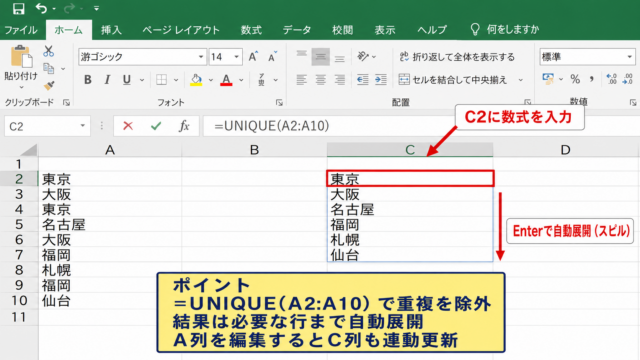The height and width of the screenshot is (360, 640).
Task: Select bottom vertical alignment
Action: tap(340, 57)
